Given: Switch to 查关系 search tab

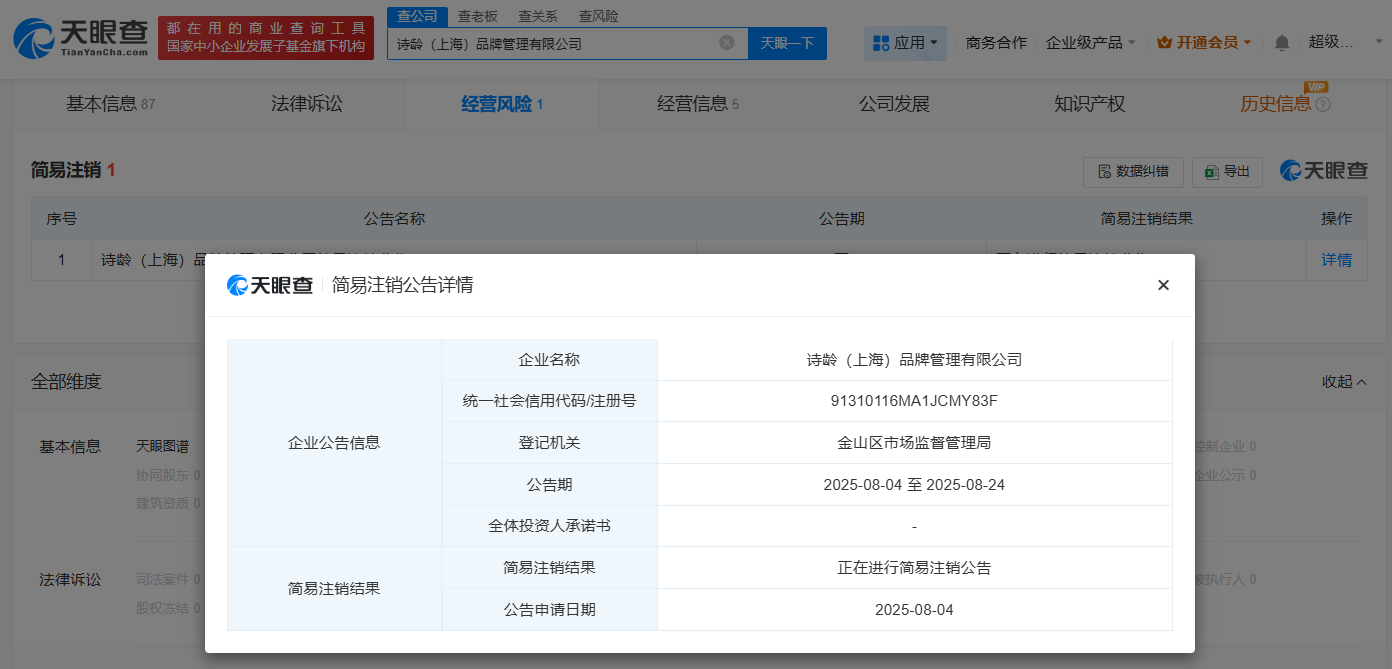Looking at the screenshot, I should (x=538, y=16).
